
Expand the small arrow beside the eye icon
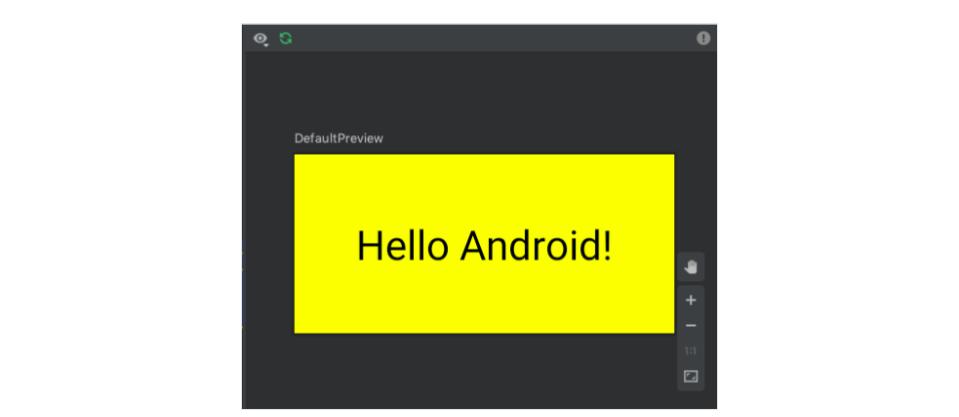(266, 43)
